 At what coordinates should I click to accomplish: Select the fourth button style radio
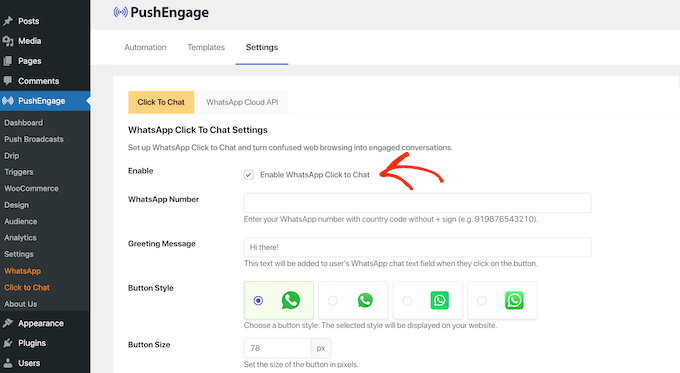coord(482,301)
